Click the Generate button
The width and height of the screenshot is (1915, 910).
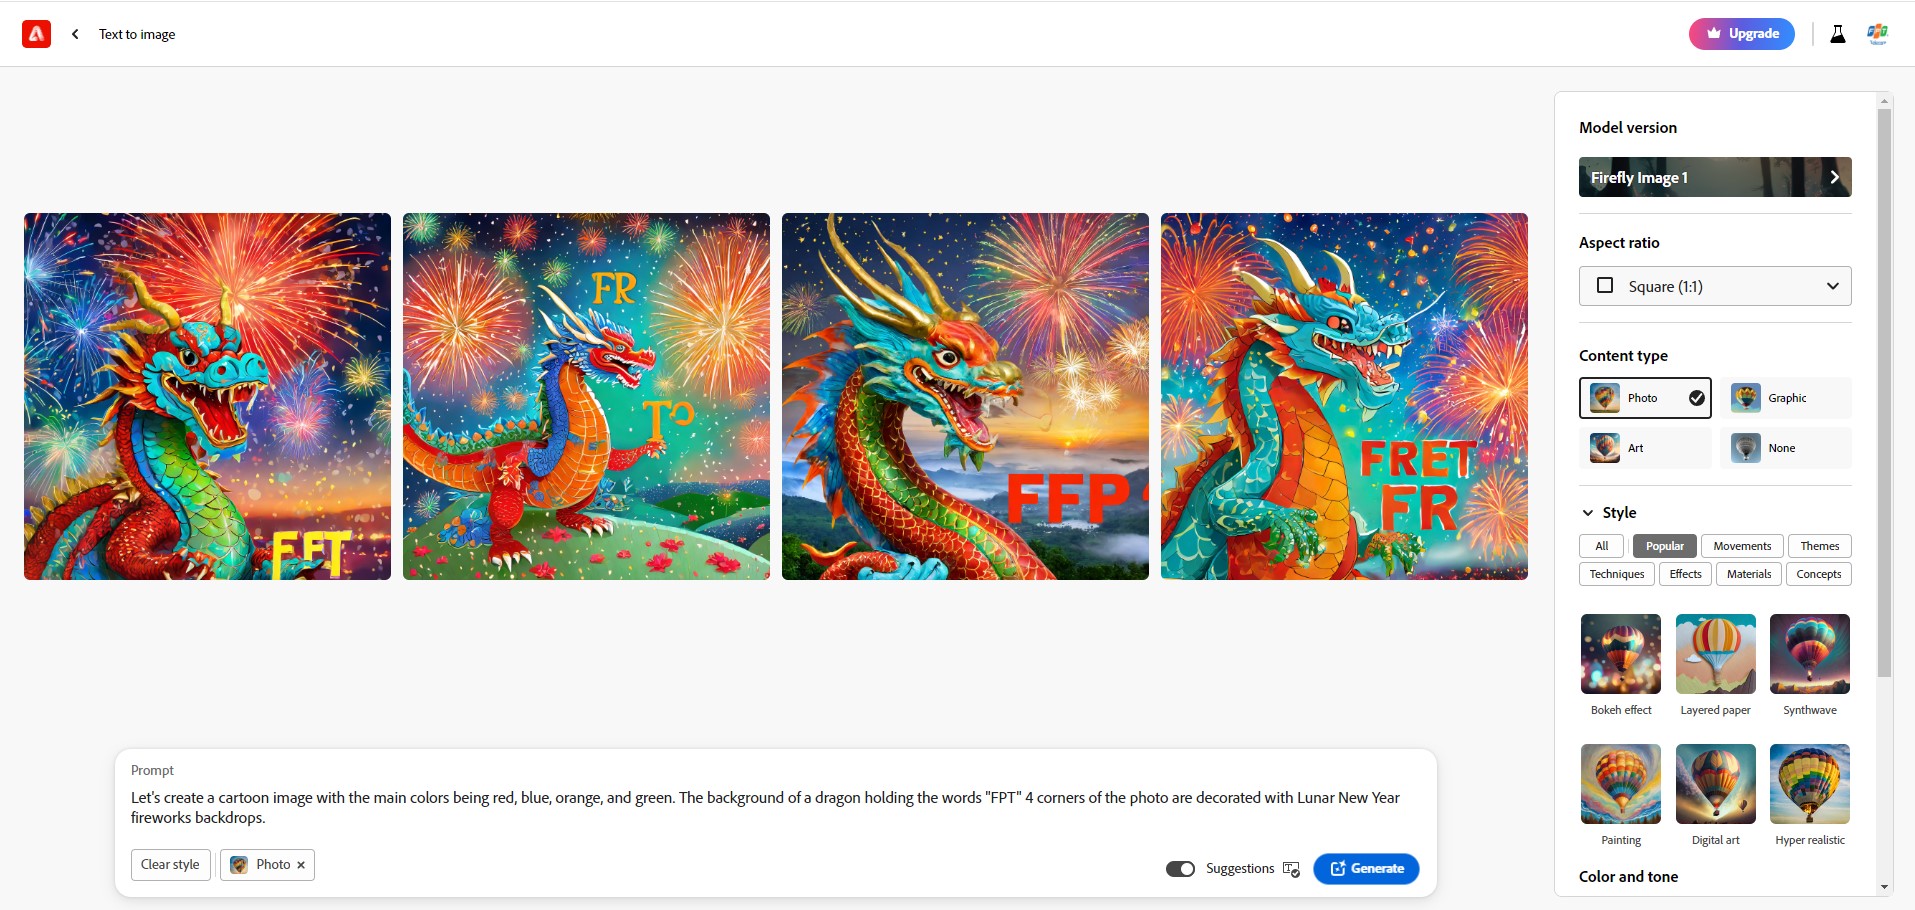(1366, 869)
